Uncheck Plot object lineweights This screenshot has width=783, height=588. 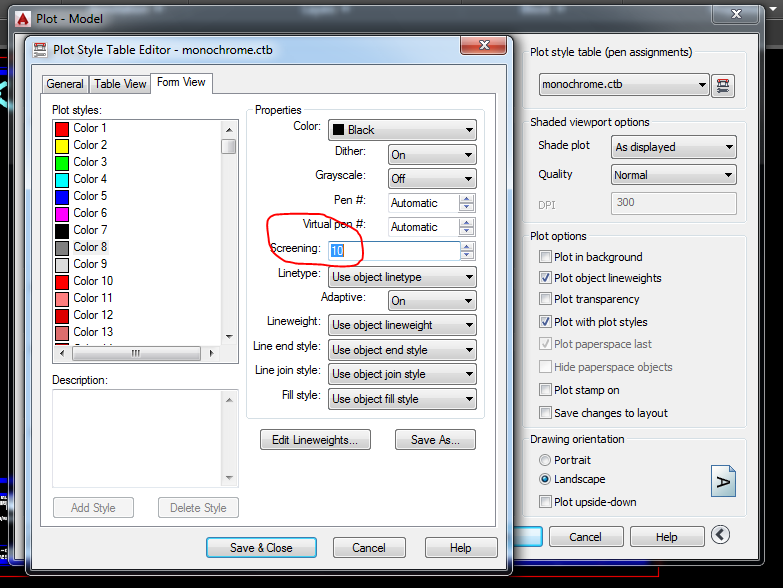[545, 278]
